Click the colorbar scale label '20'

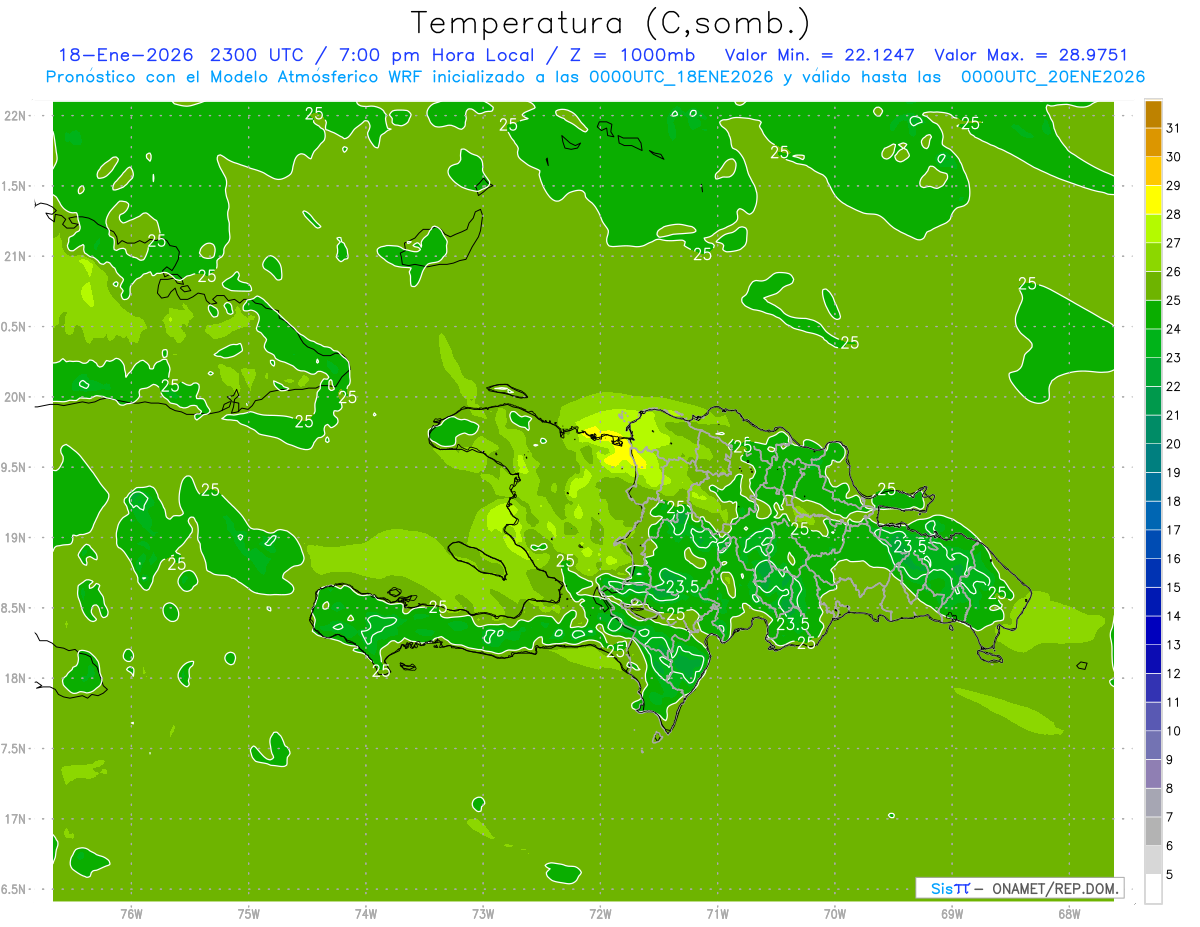tap(1174, 444)
